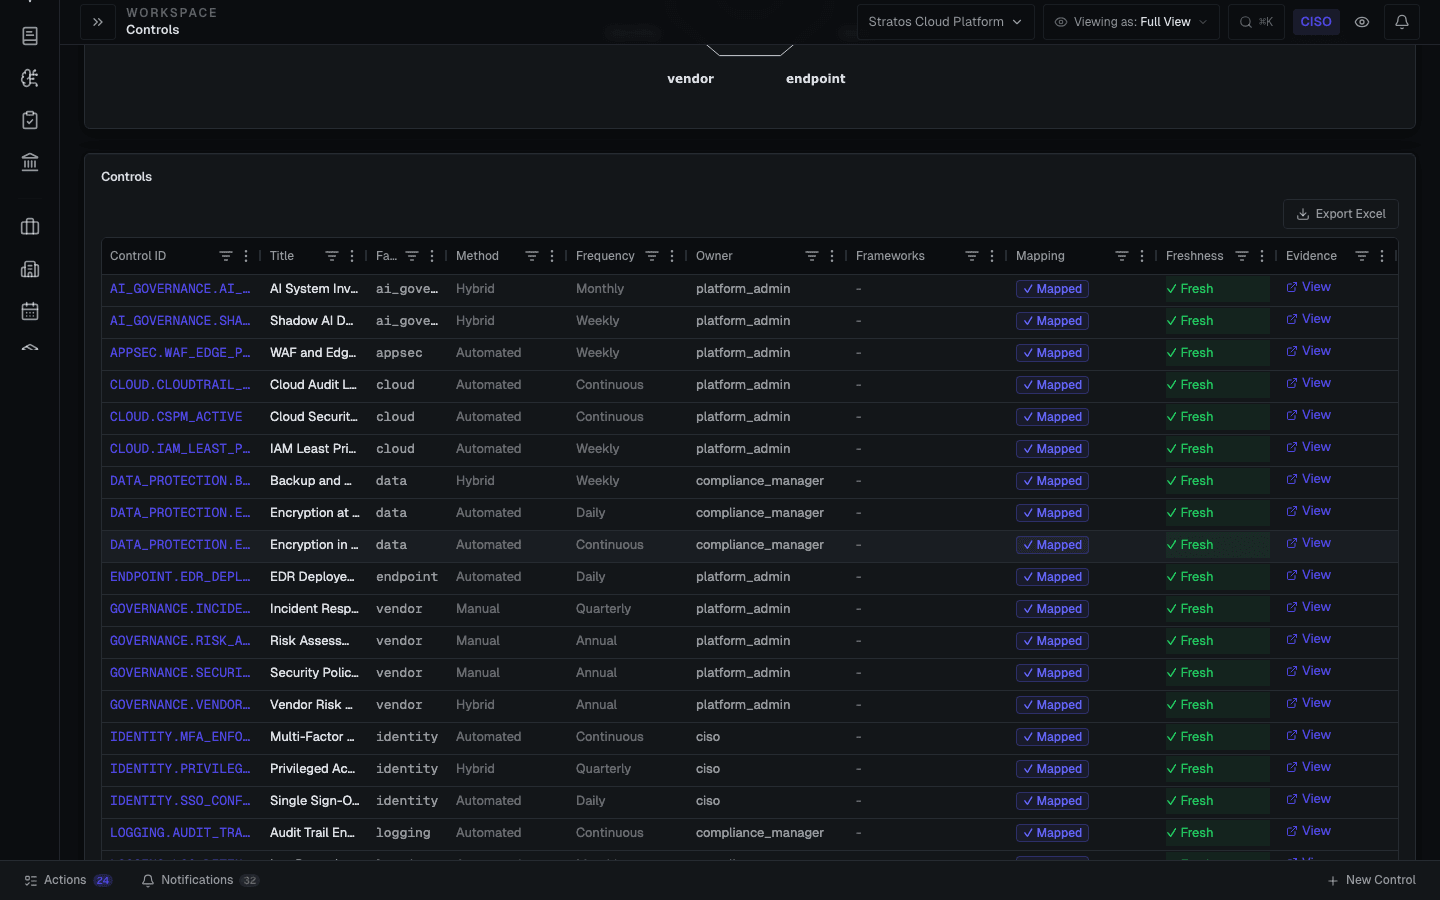The height and width of the screenshot is (900, 1440).
Task: Open the Method column options menu
Action: click(x=552, y=256)
